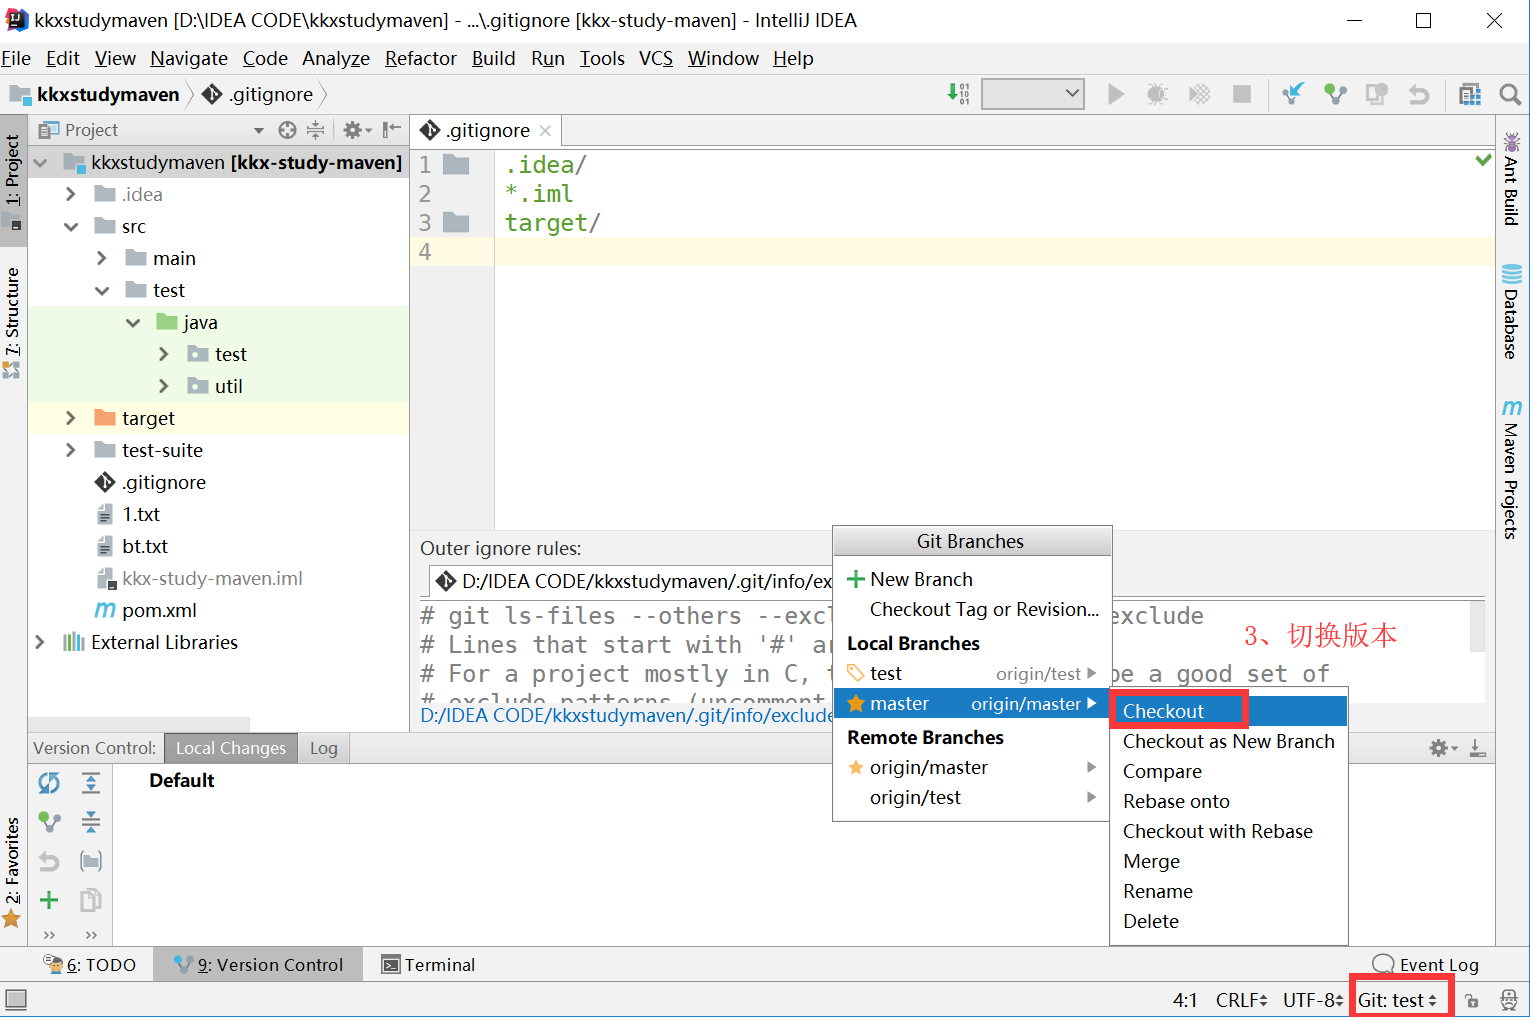
Task: Expand the .idea folder
Action: pyautogui.click(x=70, y=194)
